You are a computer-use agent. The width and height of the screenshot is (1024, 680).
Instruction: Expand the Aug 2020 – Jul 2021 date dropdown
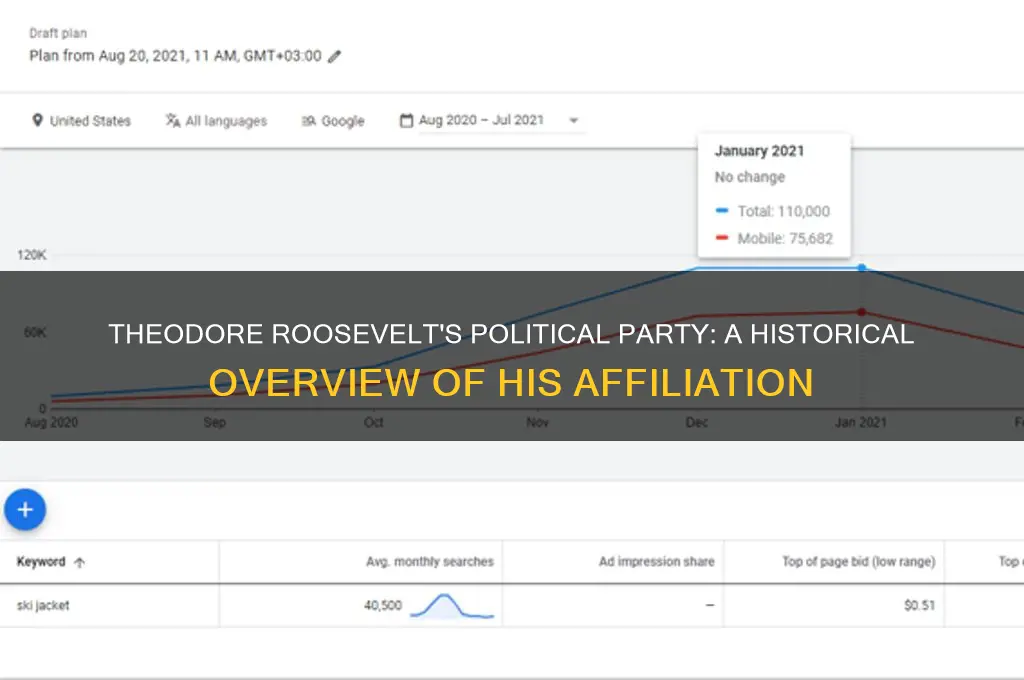(573, 120)
